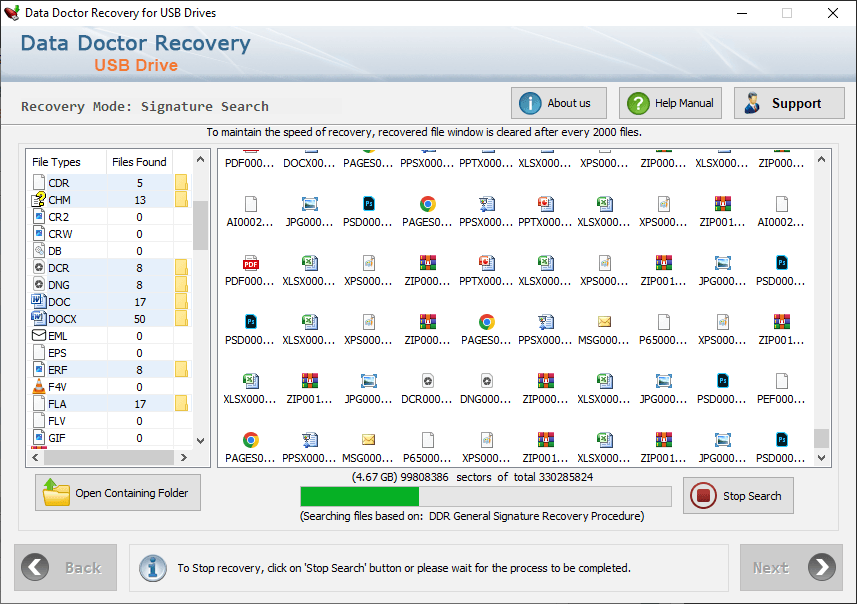
Task: Select the ERF image type icon
Action: tap(39, 370)
